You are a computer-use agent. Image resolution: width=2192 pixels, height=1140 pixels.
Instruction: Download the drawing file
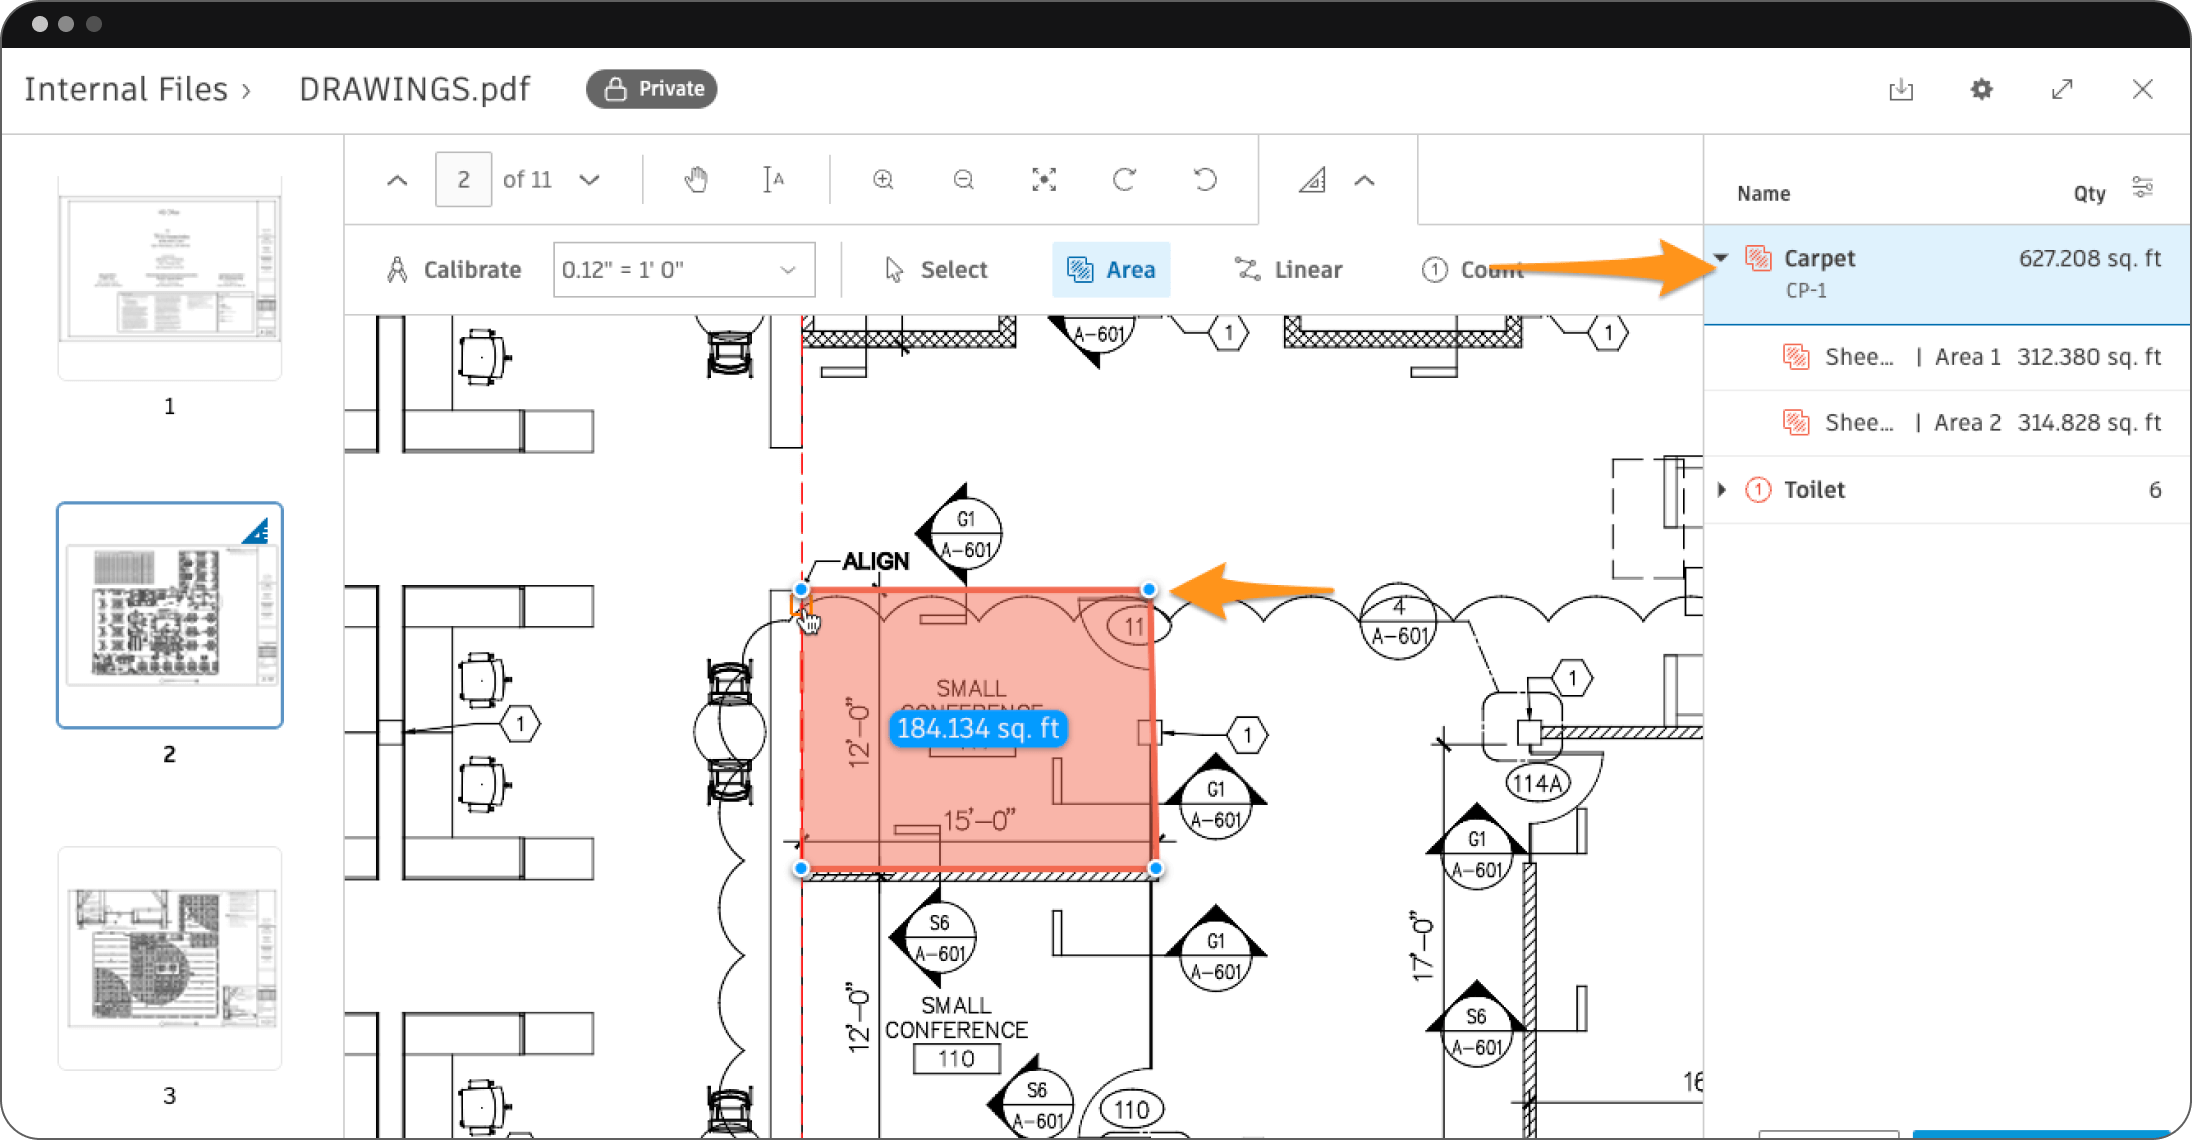pyautogui.click(x=1901, y=90)
